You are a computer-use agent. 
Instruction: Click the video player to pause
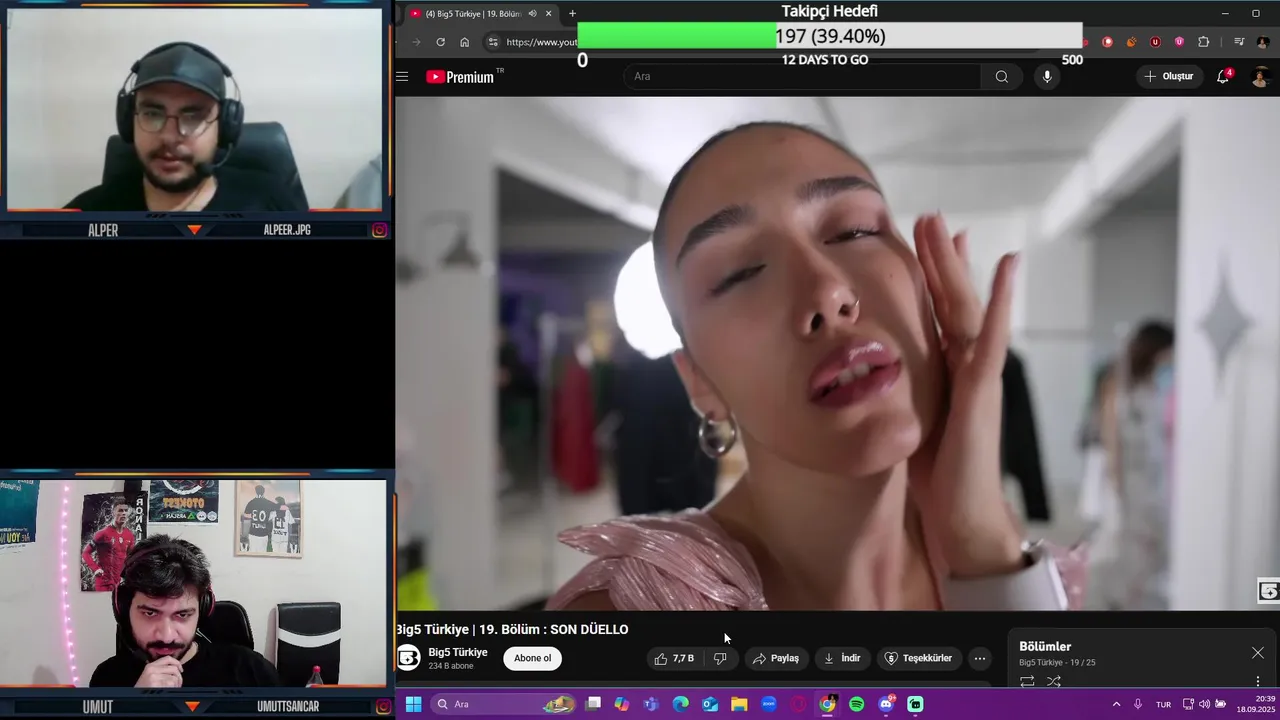(x=837, y=353)
